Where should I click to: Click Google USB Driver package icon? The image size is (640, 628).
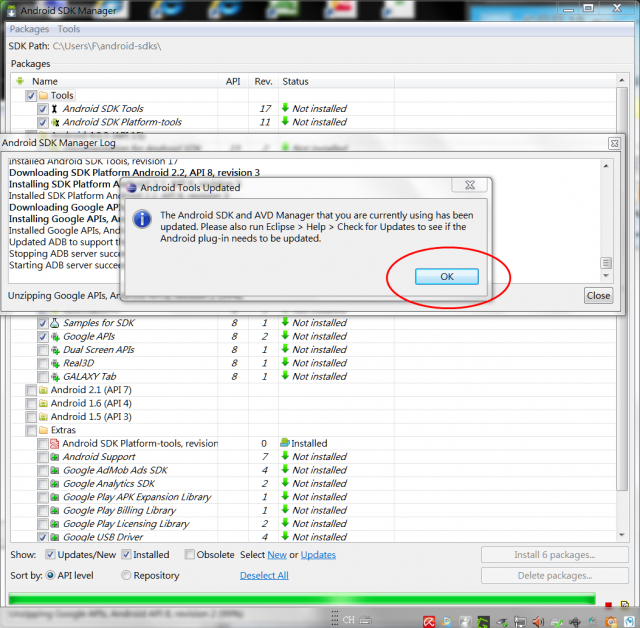coord(55,537)
